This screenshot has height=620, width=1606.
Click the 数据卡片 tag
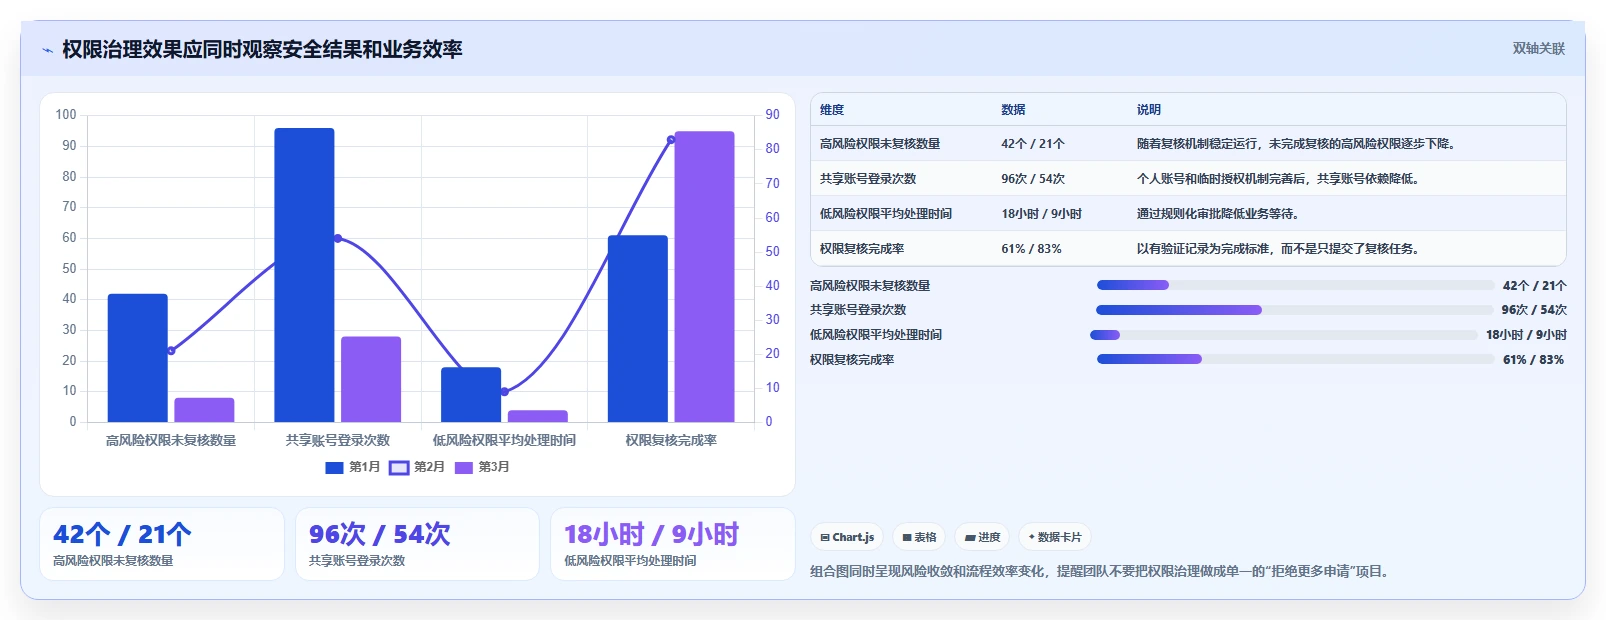click(x=1055, y=537)
